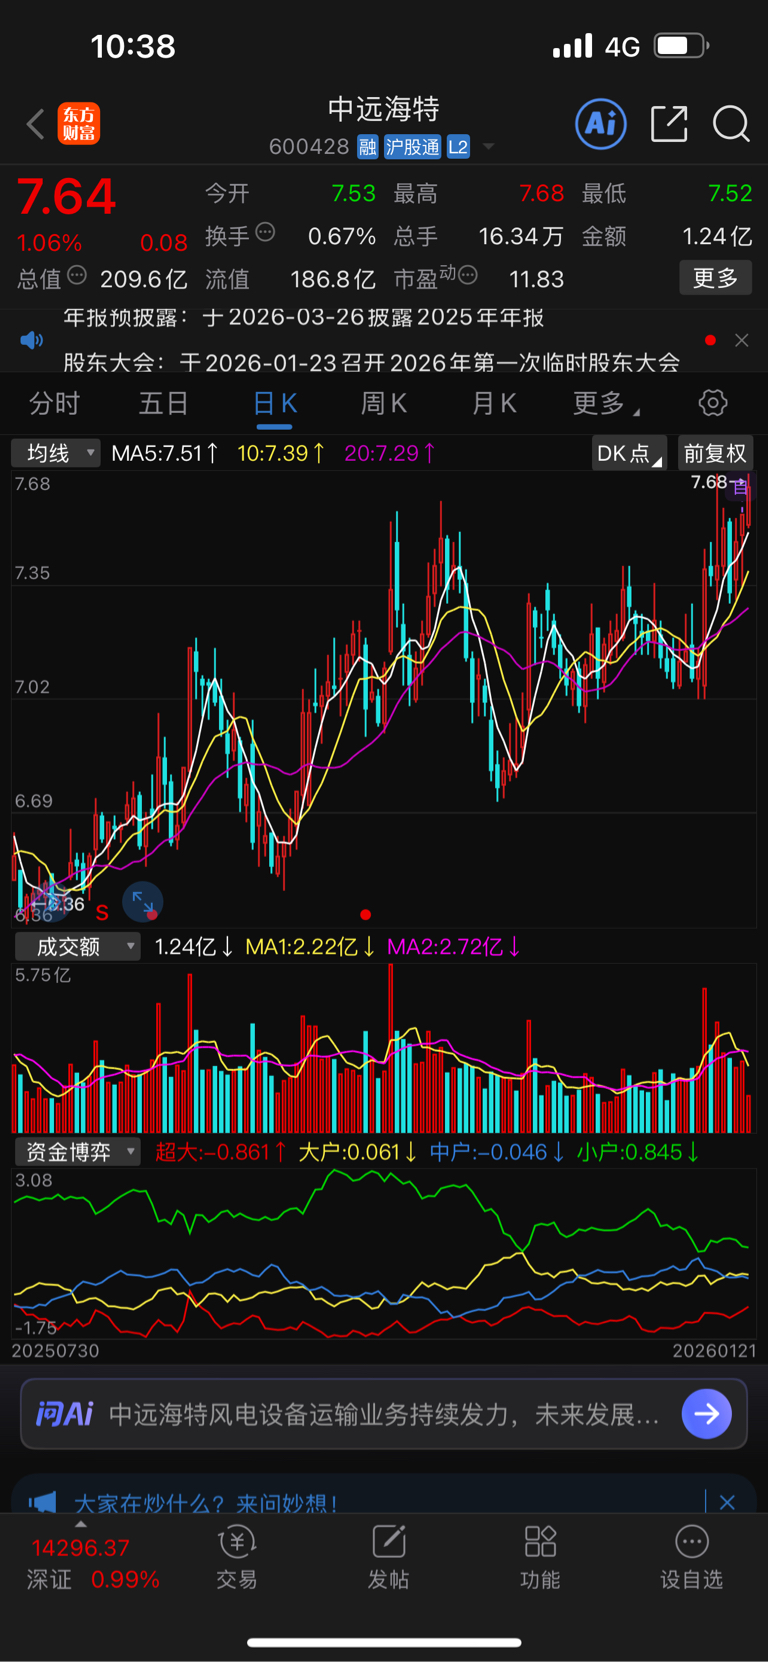The image size is (768, 1662).
Task: Switch to 周K tab
Action: [383, 403]
